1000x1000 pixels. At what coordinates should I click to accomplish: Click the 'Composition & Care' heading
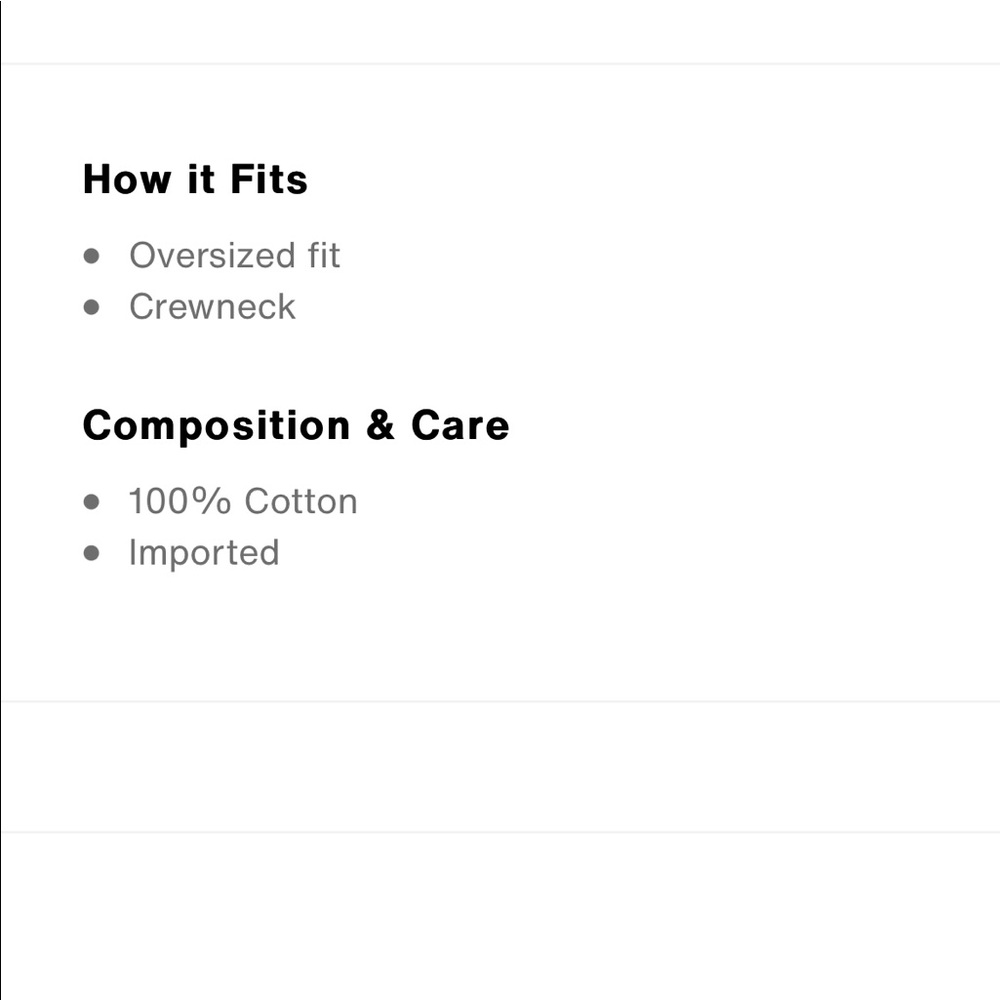click(x=296, y=426)
